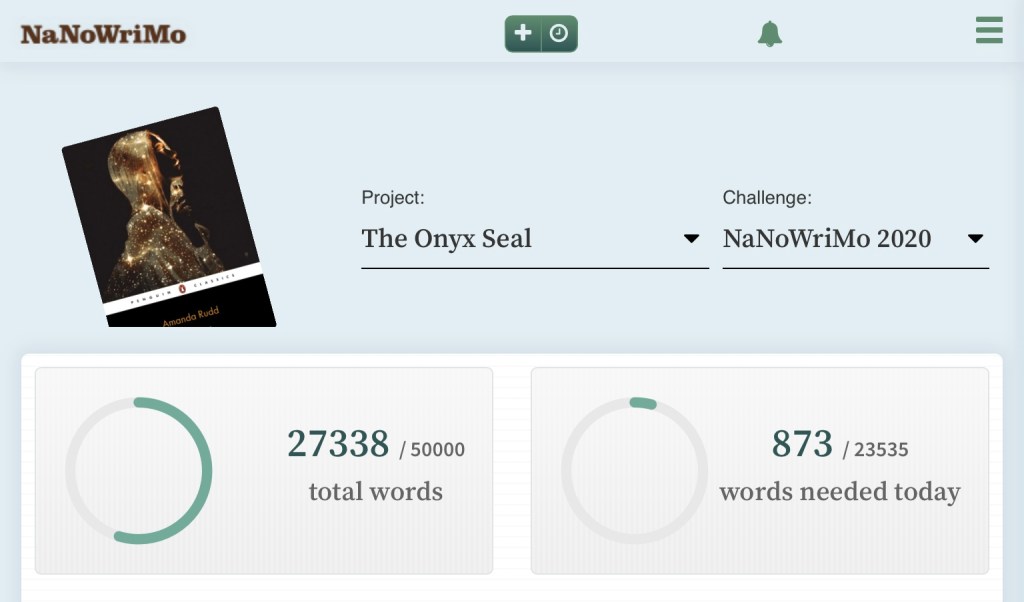The height and width of the screenshot is (602, 1024).
Task: Click the "Project:" label
Action: 393,198
